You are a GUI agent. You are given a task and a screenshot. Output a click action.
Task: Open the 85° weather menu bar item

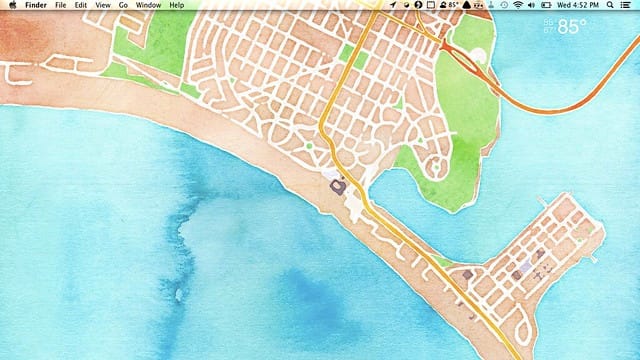[449, 5]
